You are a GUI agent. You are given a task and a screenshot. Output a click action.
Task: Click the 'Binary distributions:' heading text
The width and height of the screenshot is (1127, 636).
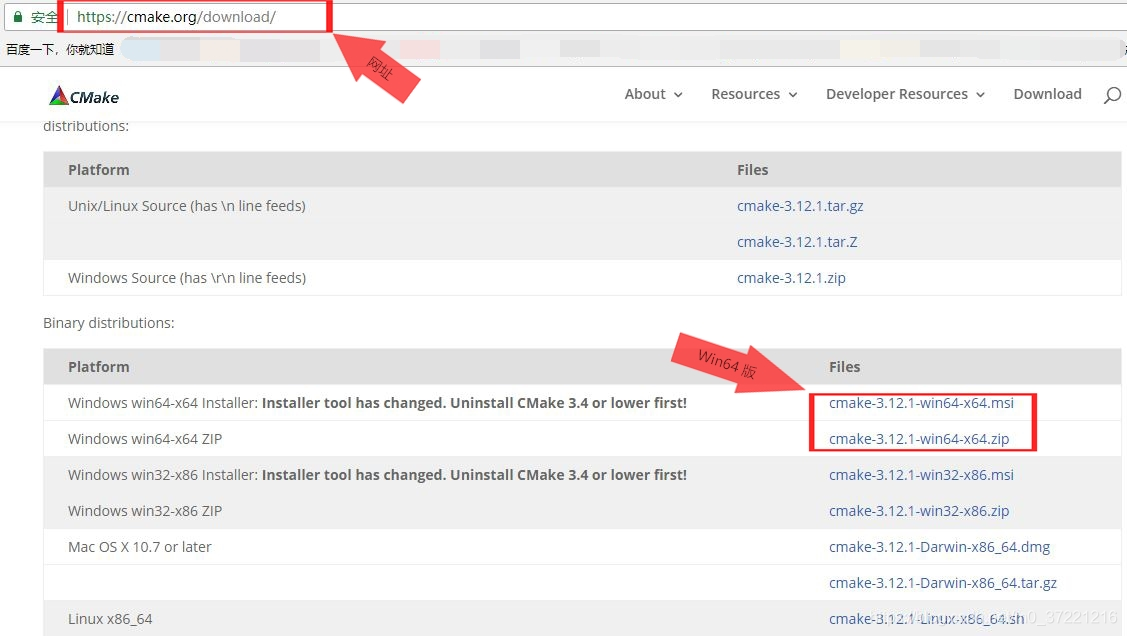coord(109,323)
